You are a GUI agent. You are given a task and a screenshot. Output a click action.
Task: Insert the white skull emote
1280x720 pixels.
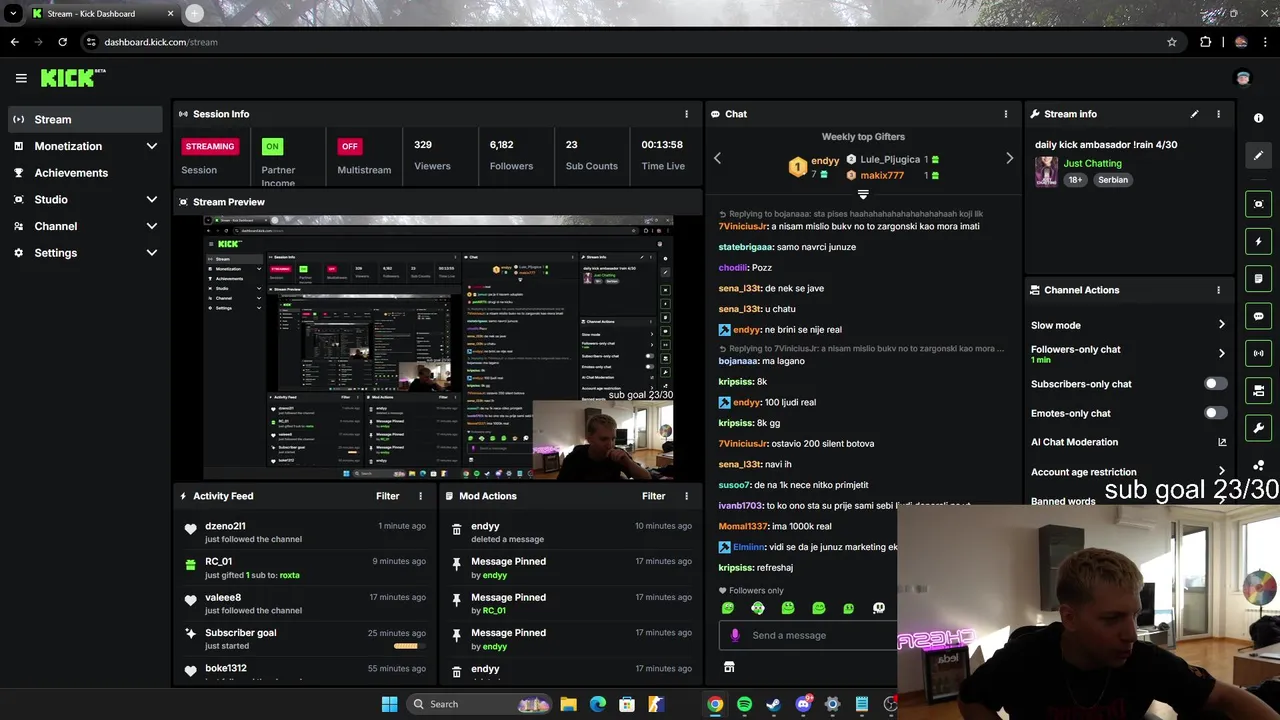coord(879,608)
